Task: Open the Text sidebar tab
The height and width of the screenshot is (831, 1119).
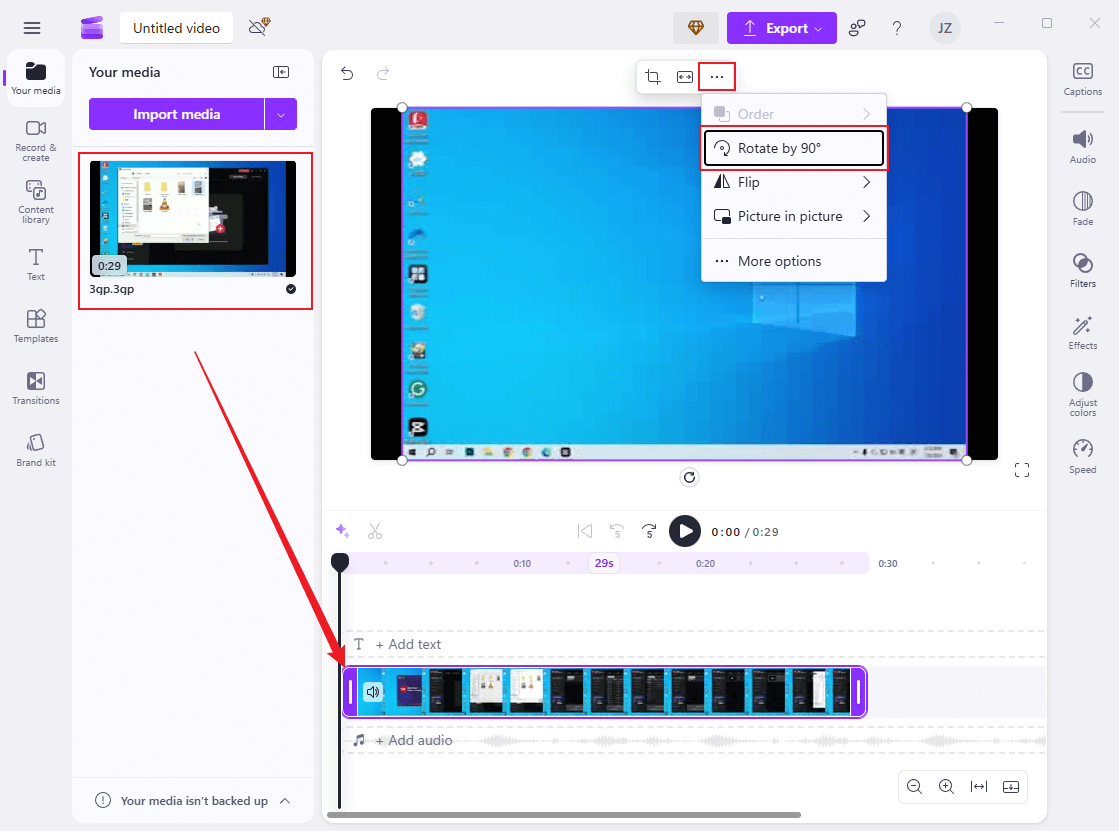Action: (x=36, y=264)
